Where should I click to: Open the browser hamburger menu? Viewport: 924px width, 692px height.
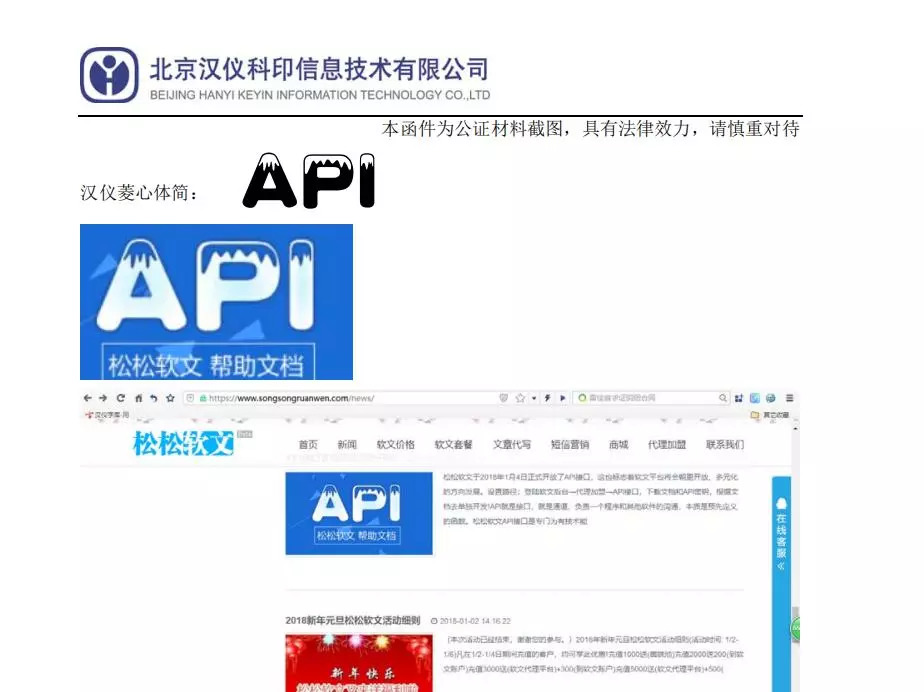(x=790, y=398)
